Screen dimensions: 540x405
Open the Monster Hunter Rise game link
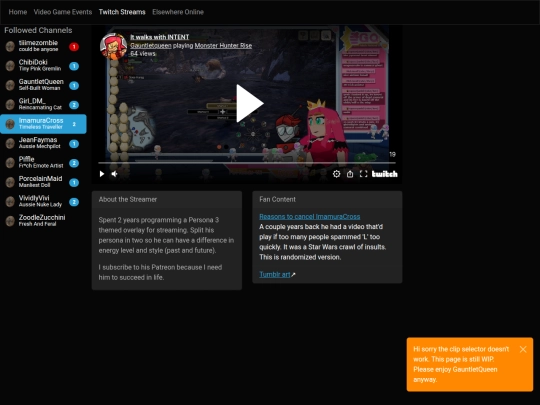223,45
